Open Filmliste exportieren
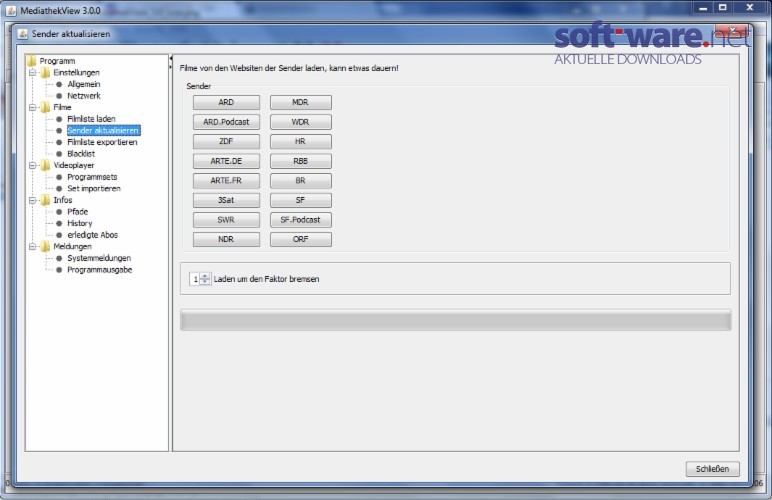 click(x=102, y=142)
